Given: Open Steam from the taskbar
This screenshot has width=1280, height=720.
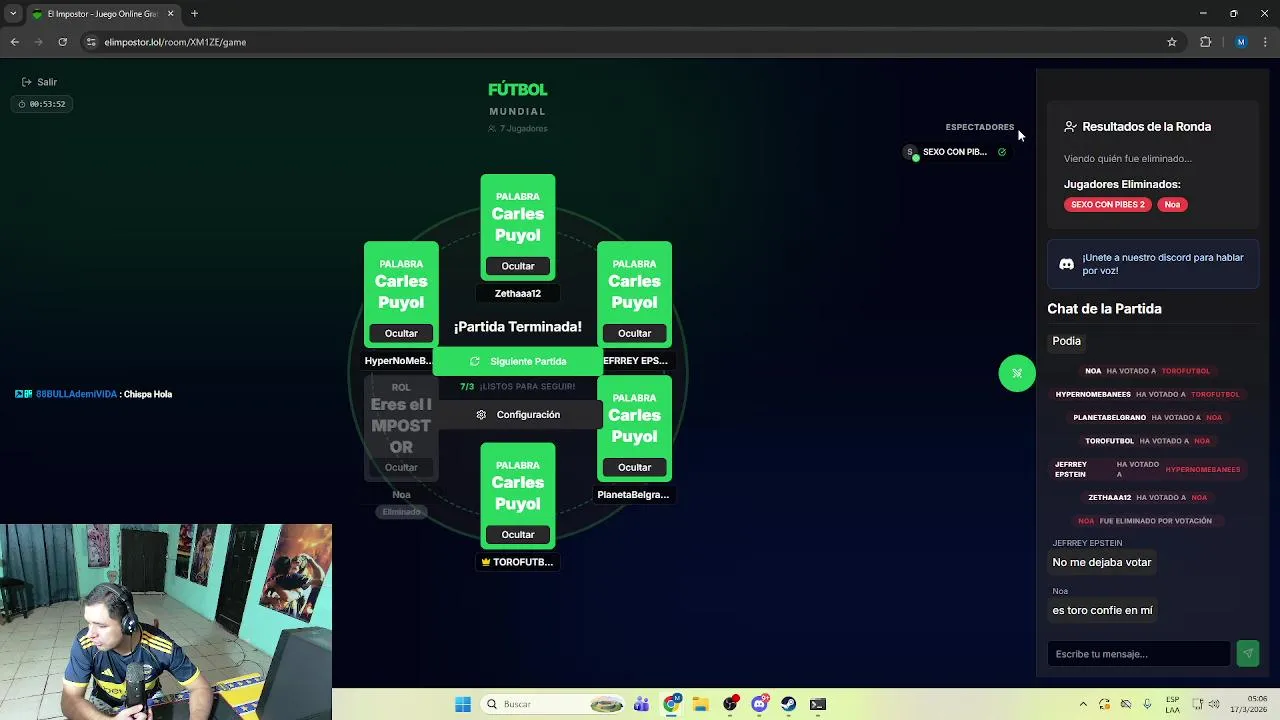Looking at the screenshot, I should click(788, 704).
